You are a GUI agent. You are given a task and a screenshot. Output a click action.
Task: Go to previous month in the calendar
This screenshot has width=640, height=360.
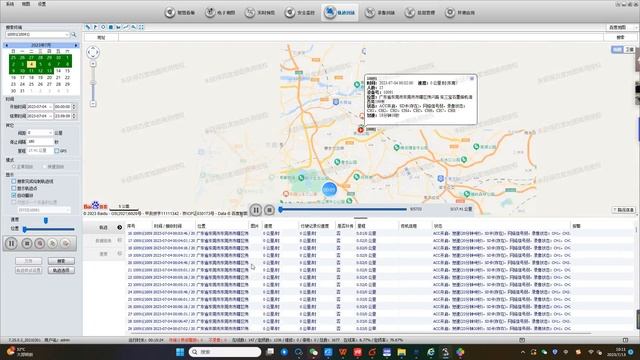[7, 45]
